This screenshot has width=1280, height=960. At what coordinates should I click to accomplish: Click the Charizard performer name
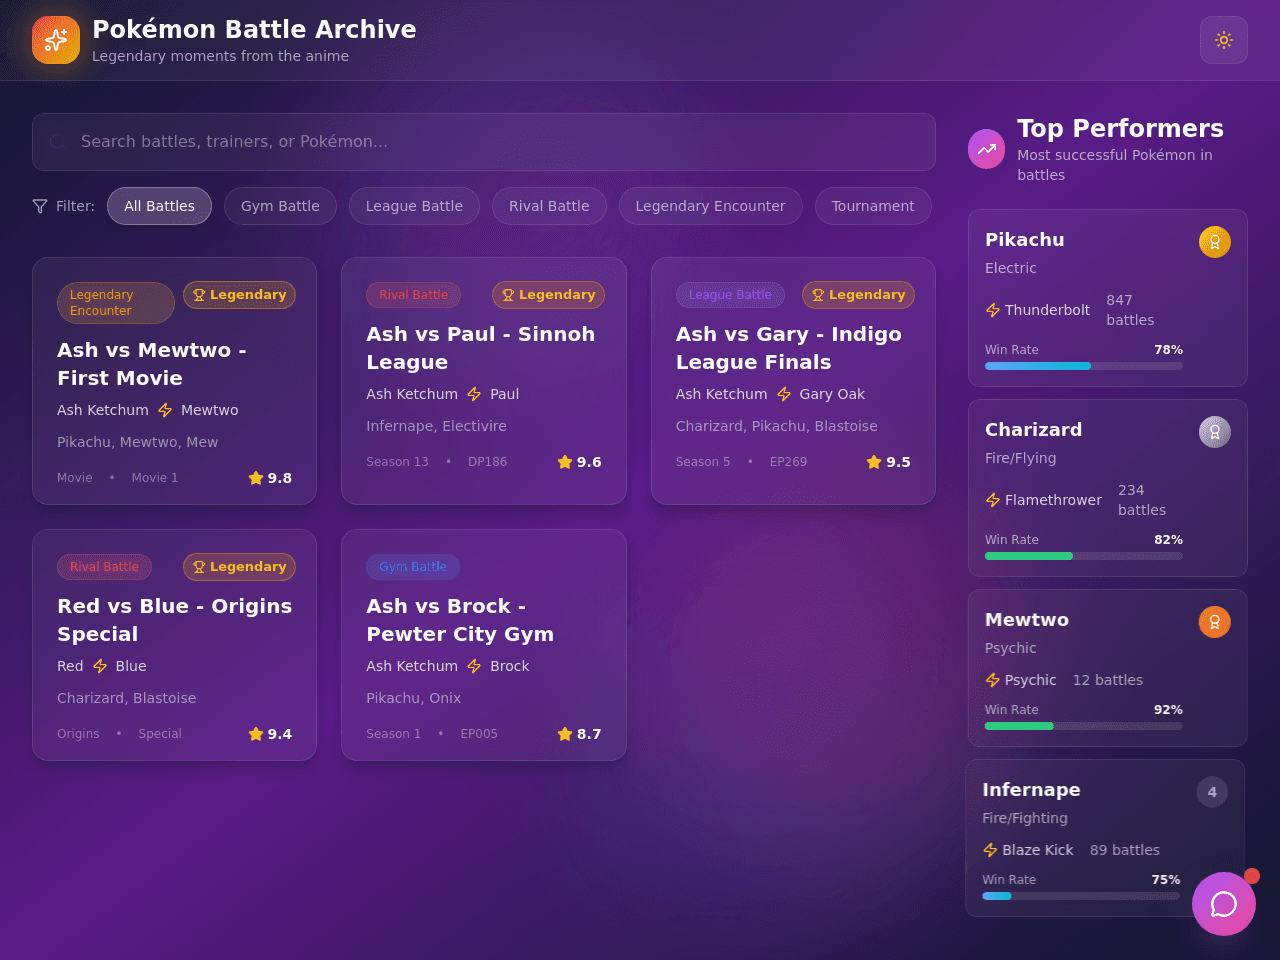(x=1033, y=430)
